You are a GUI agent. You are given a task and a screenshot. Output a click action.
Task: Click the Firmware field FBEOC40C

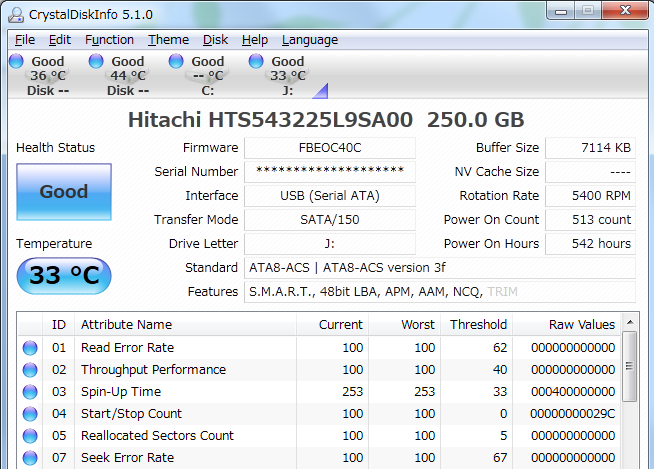coord(330,148)
